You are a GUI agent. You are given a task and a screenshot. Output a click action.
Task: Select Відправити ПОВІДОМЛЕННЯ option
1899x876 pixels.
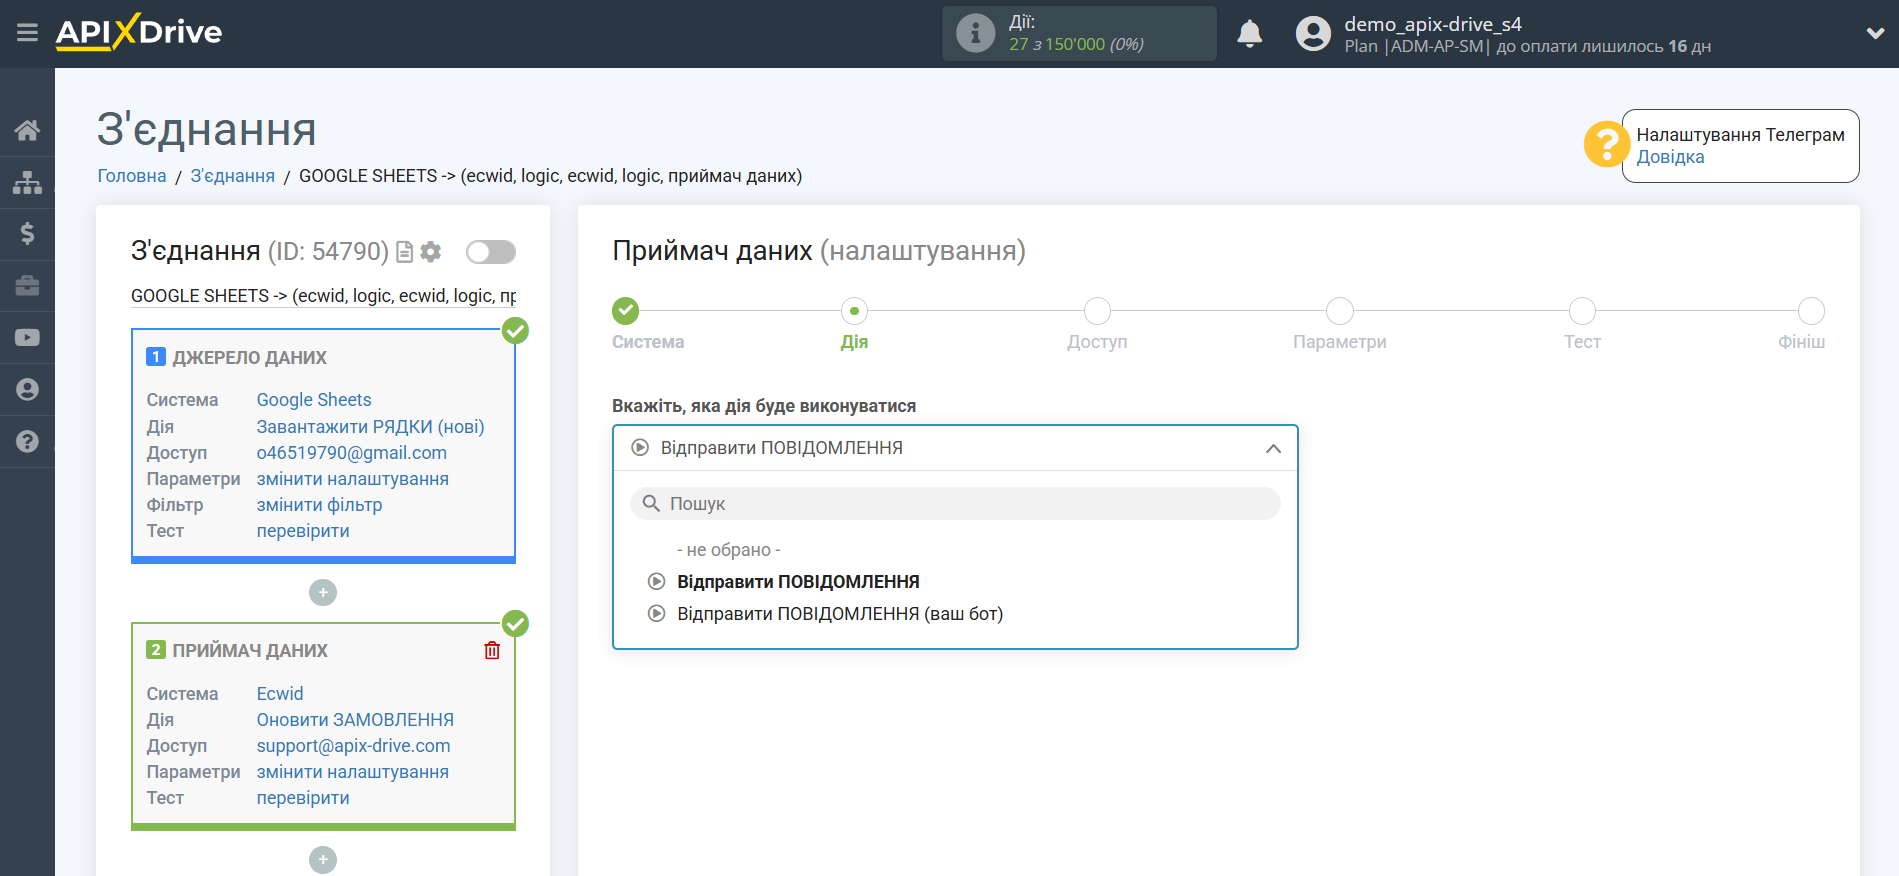tap(798, 582)
